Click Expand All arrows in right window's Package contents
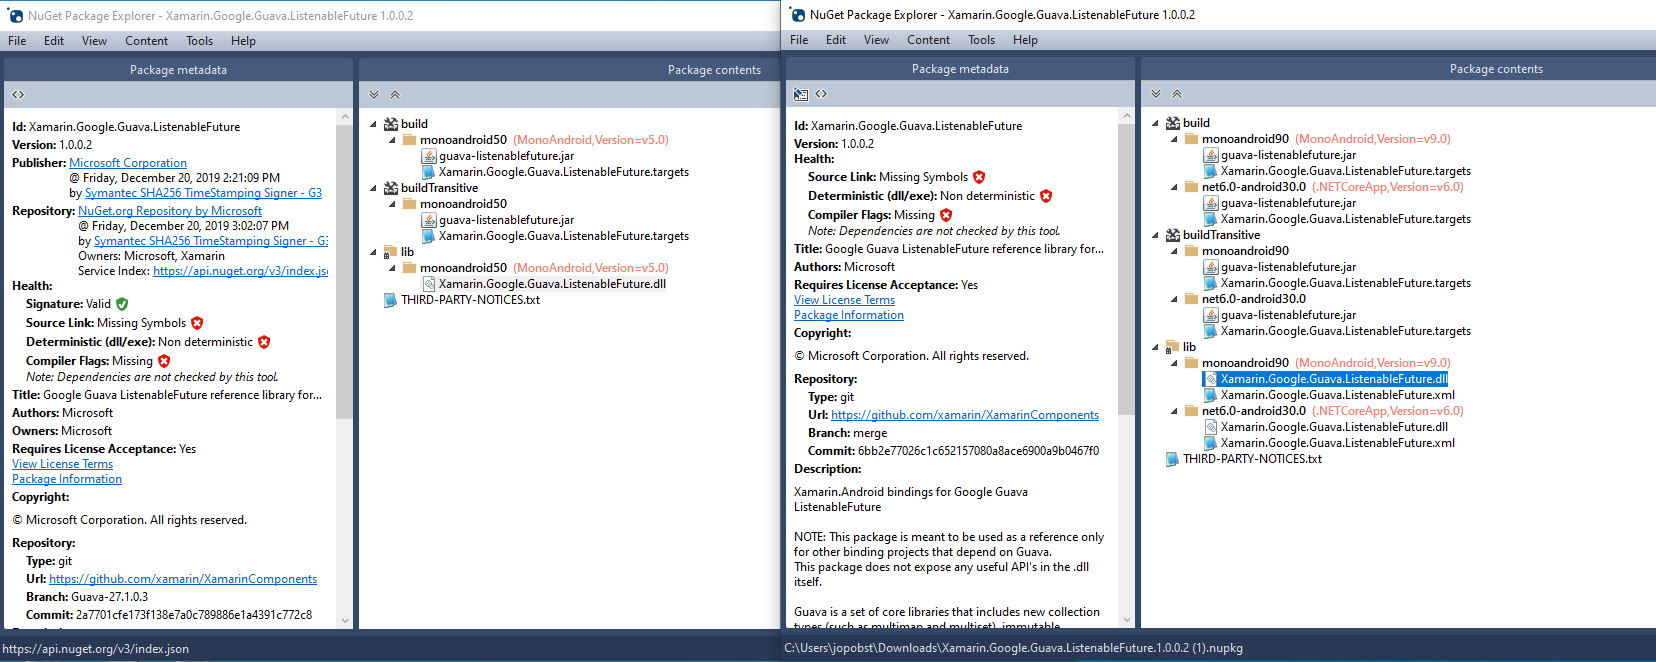 [1156, 94]
